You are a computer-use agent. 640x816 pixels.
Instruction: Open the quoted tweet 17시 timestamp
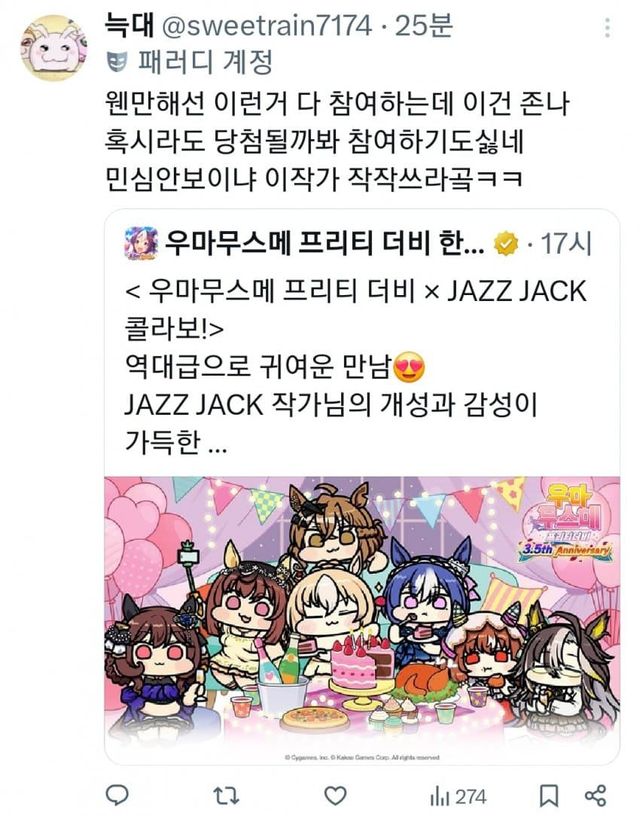point(566,243)
